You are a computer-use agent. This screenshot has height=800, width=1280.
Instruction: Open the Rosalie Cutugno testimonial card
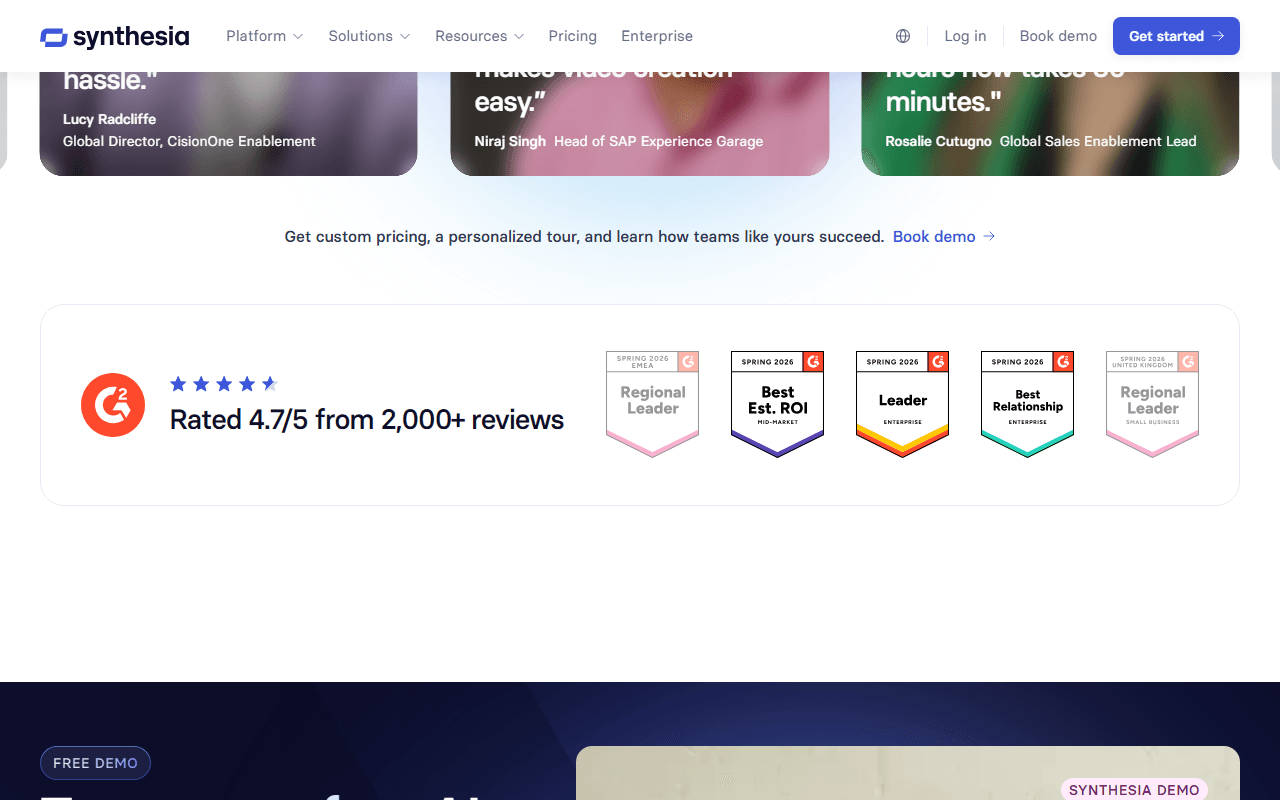pyautogui.click(x=1050, y=124)
